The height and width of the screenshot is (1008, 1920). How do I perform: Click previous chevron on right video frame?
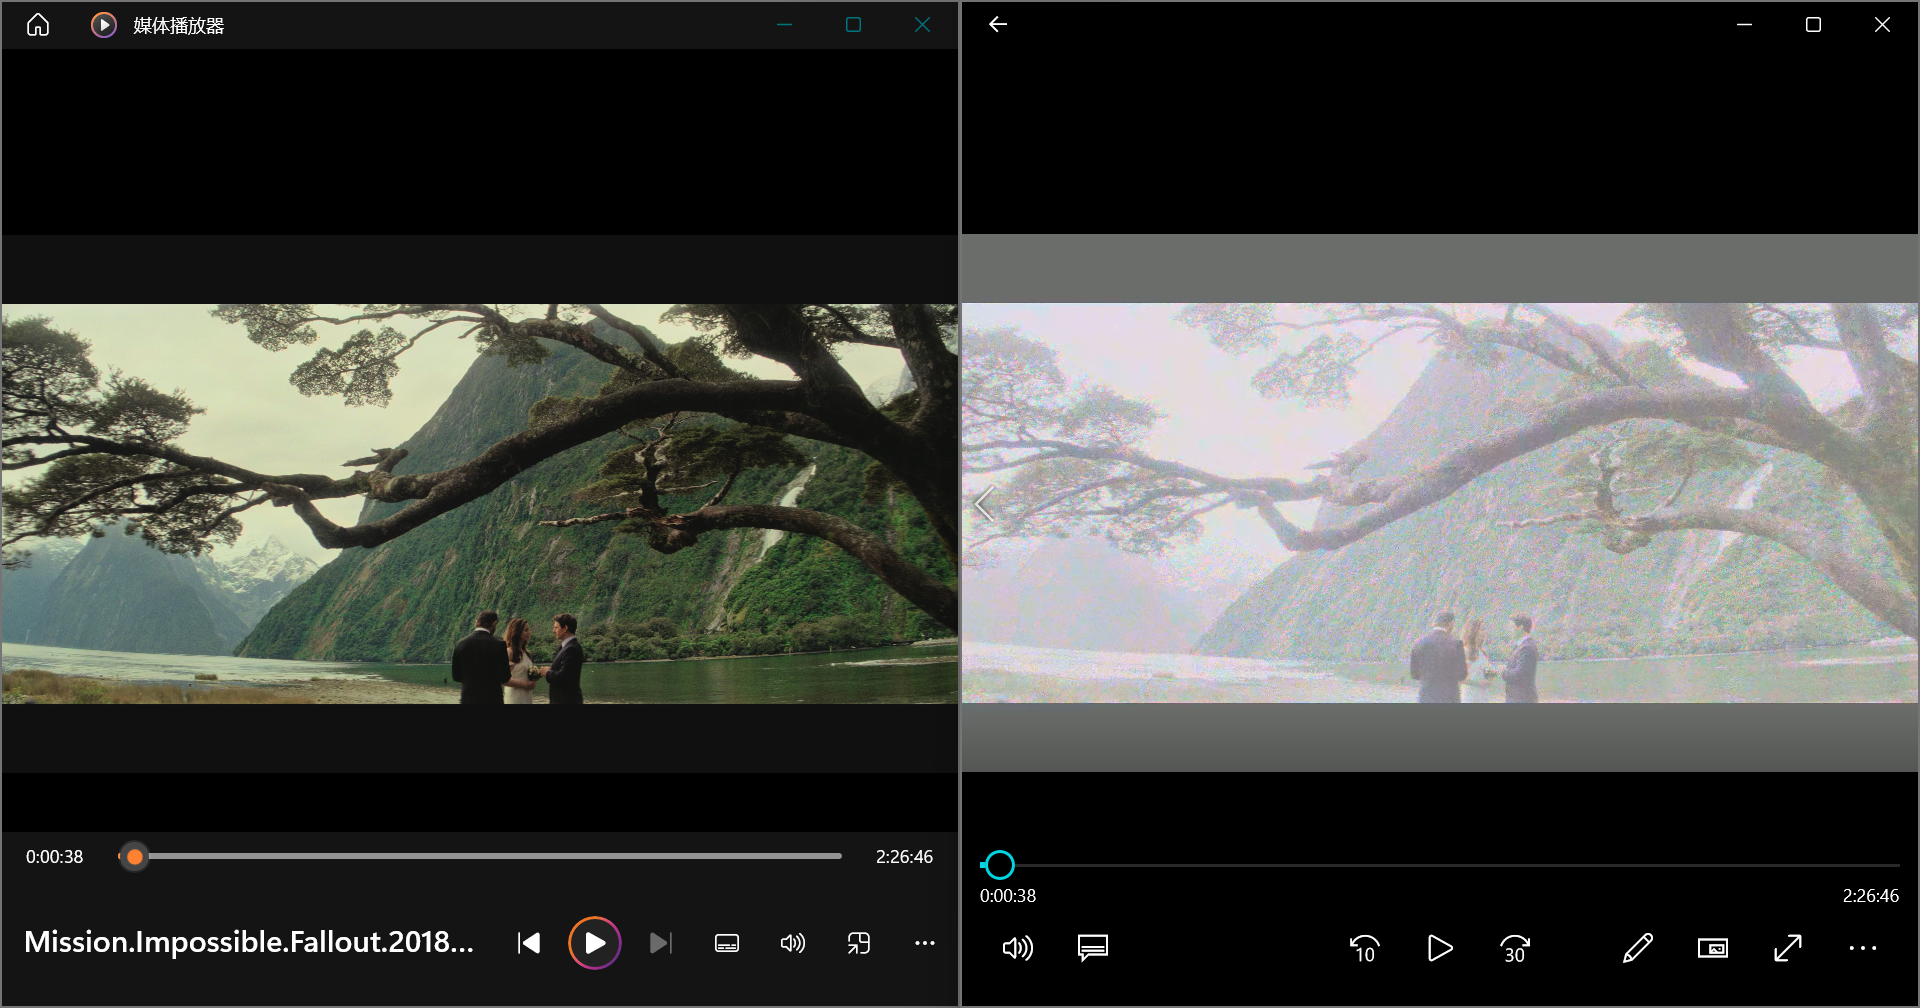984,504
